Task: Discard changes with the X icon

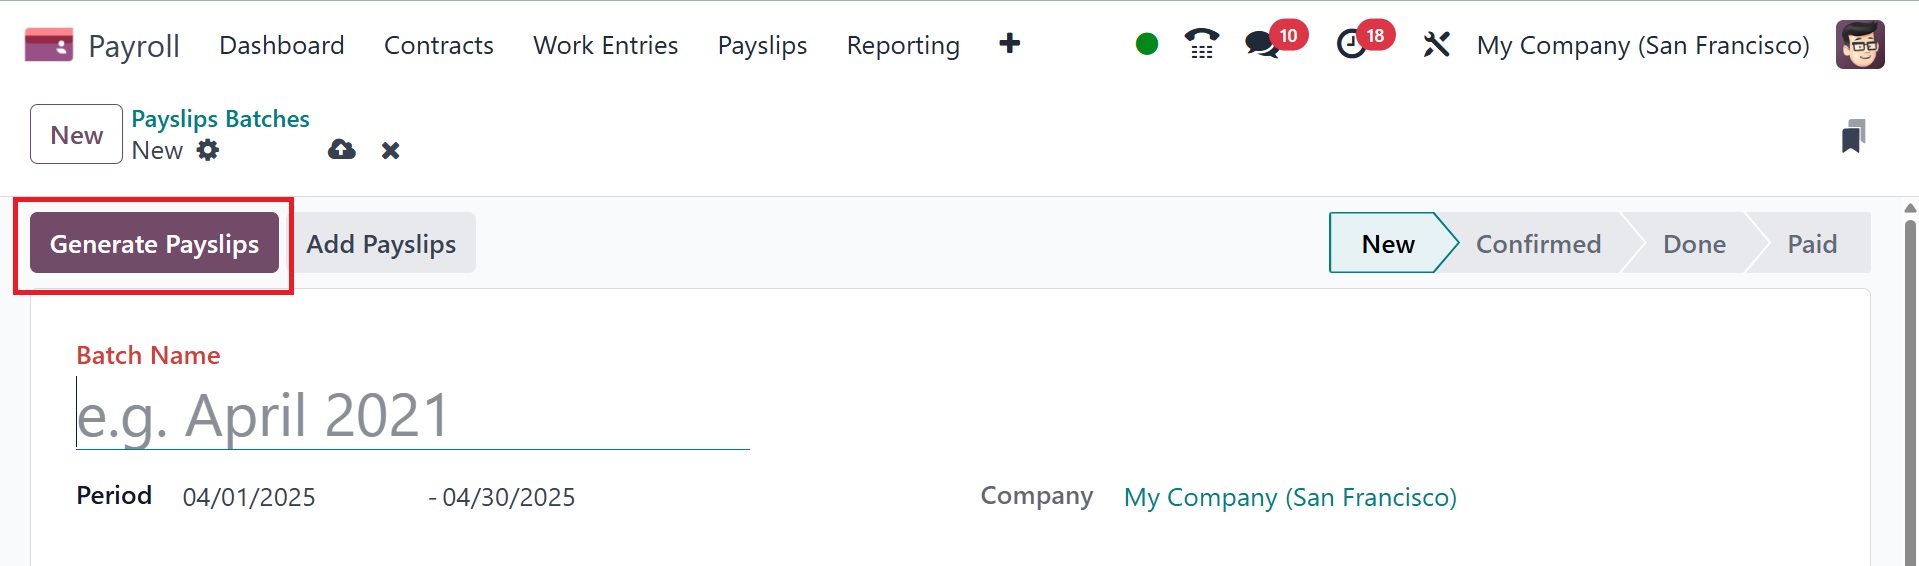Action: point(390,150)
